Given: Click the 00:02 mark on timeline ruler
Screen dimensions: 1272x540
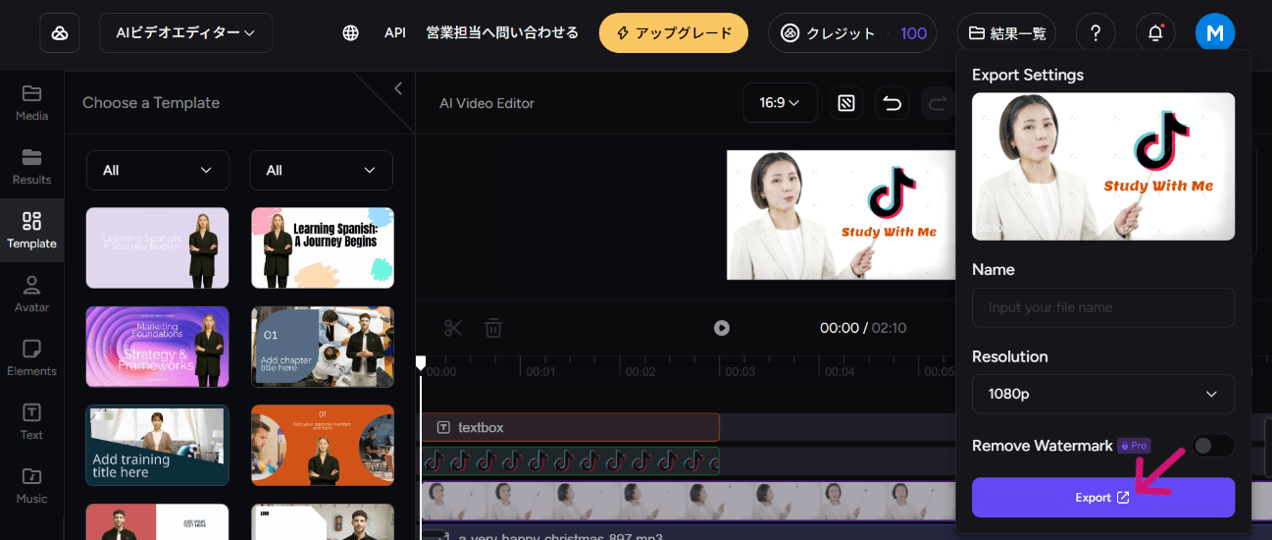Looking at the screenshot, I should coord(640,371).
